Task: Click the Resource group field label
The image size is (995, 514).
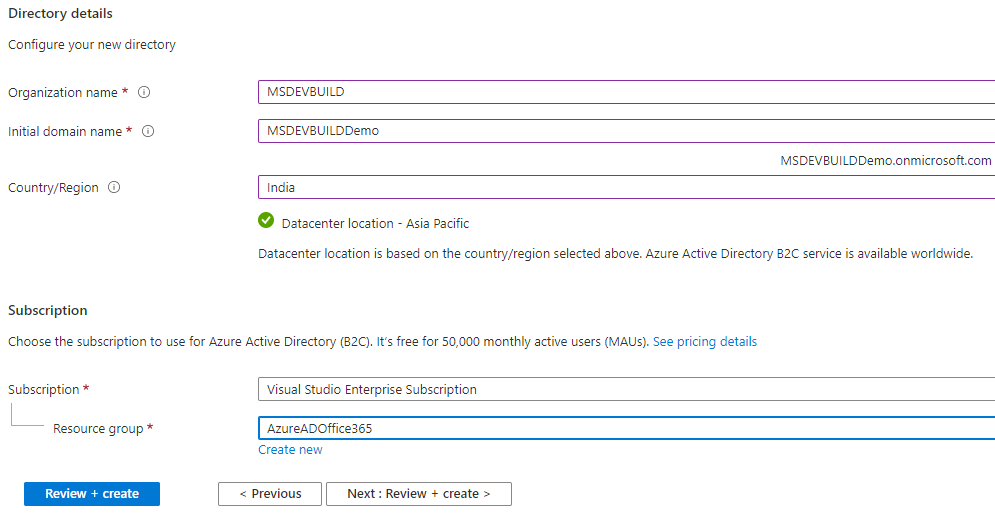Action: click(x=98, y=428)
